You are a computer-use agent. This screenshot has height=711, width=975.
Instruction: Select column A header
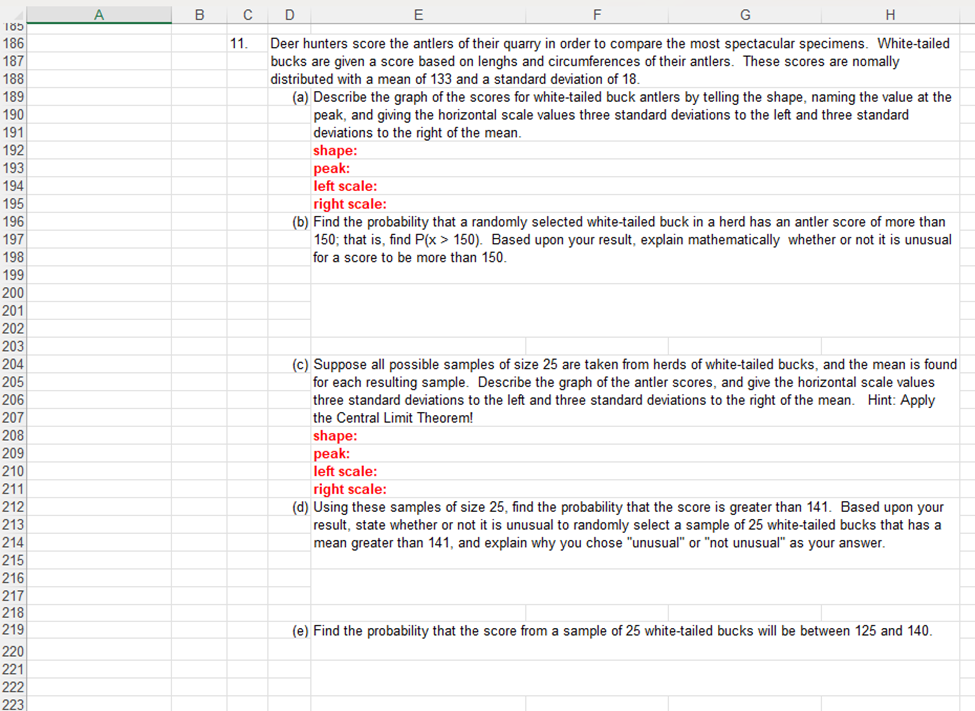(x=99, y=15)
